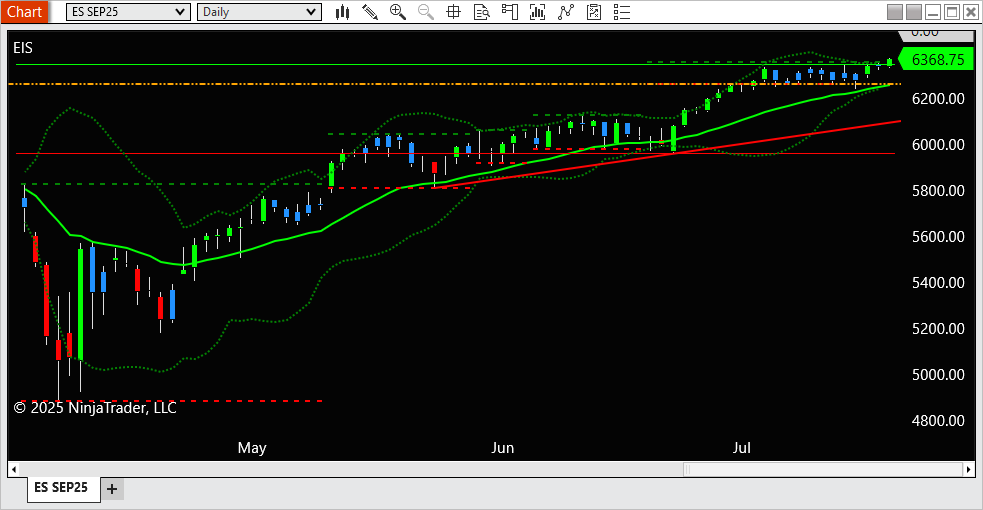The width and height of the screenshot is (983, 510).
Task: Open the strategies icon
Action: (x=565, y=12)
